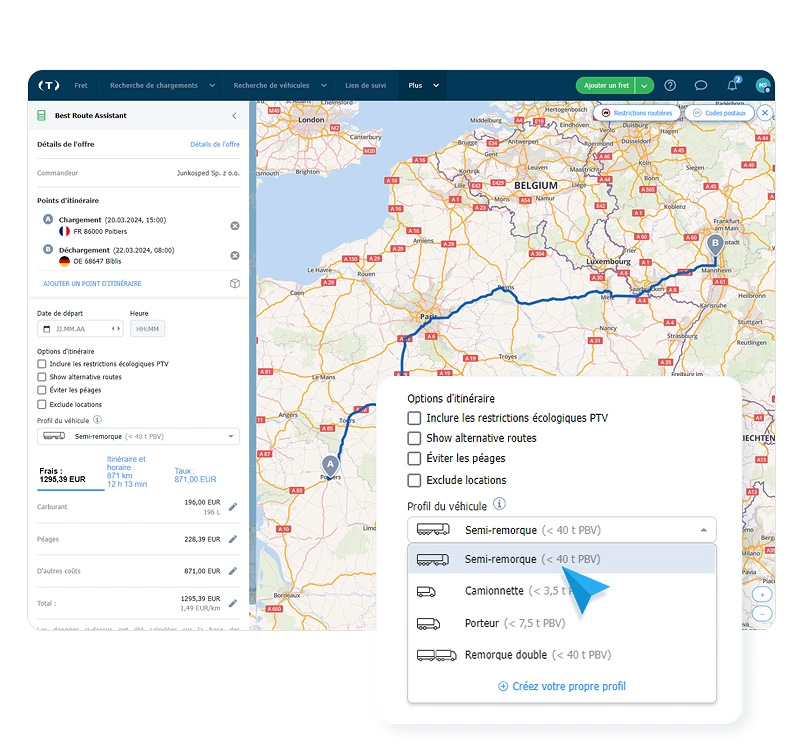
Task: Click the plus icon for Créez votre propre profil
Action: coord(503,686)
